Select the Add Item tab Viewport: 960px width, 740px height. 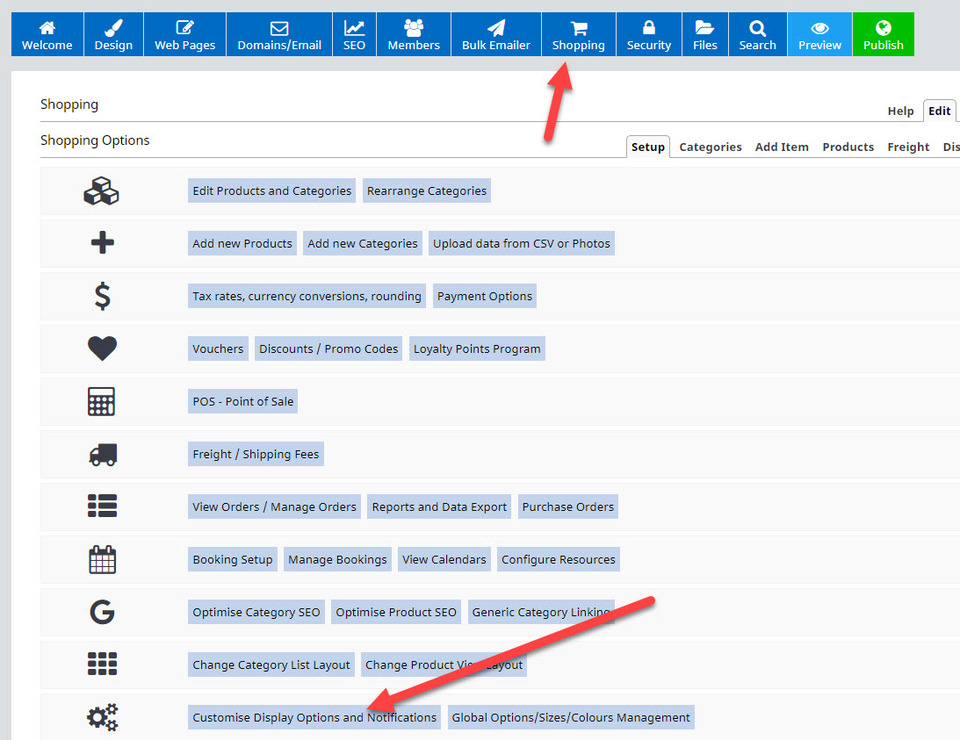[x=781, y=147]
